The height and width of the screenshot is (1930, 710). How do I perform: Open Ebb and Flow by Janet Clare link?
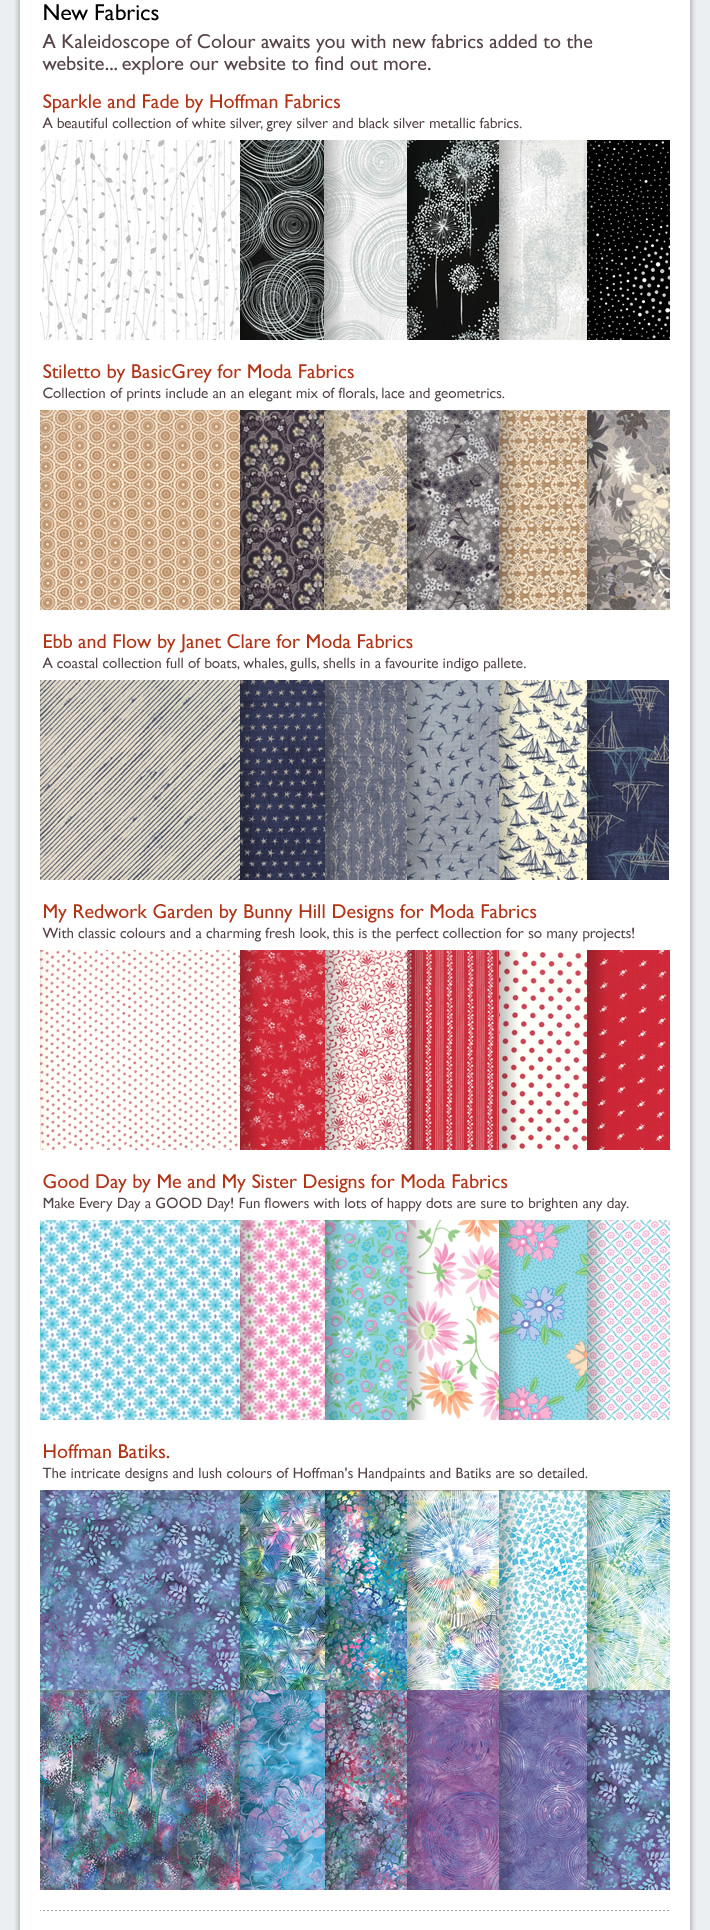(x=227, y=642)
